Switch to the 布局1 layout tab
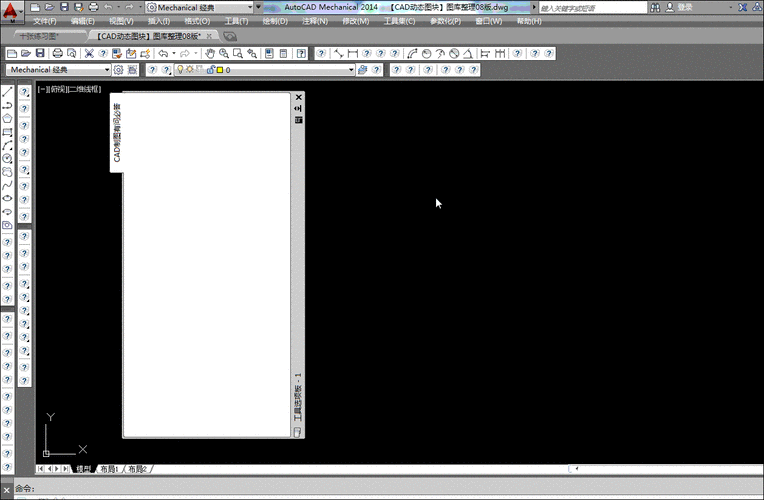The width and height of the screenshot is (764, 500). (108, 469)
